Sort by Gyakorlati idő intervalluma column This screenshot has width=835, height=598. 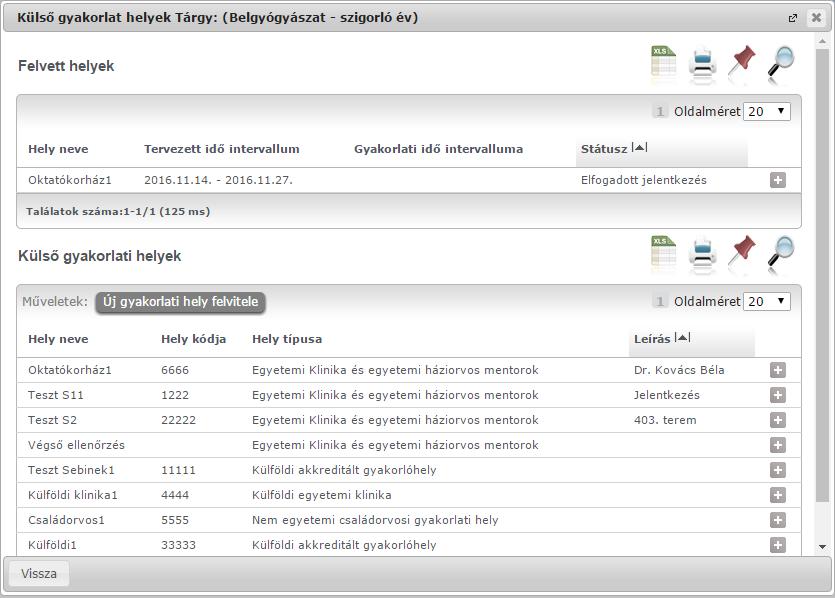438,149
